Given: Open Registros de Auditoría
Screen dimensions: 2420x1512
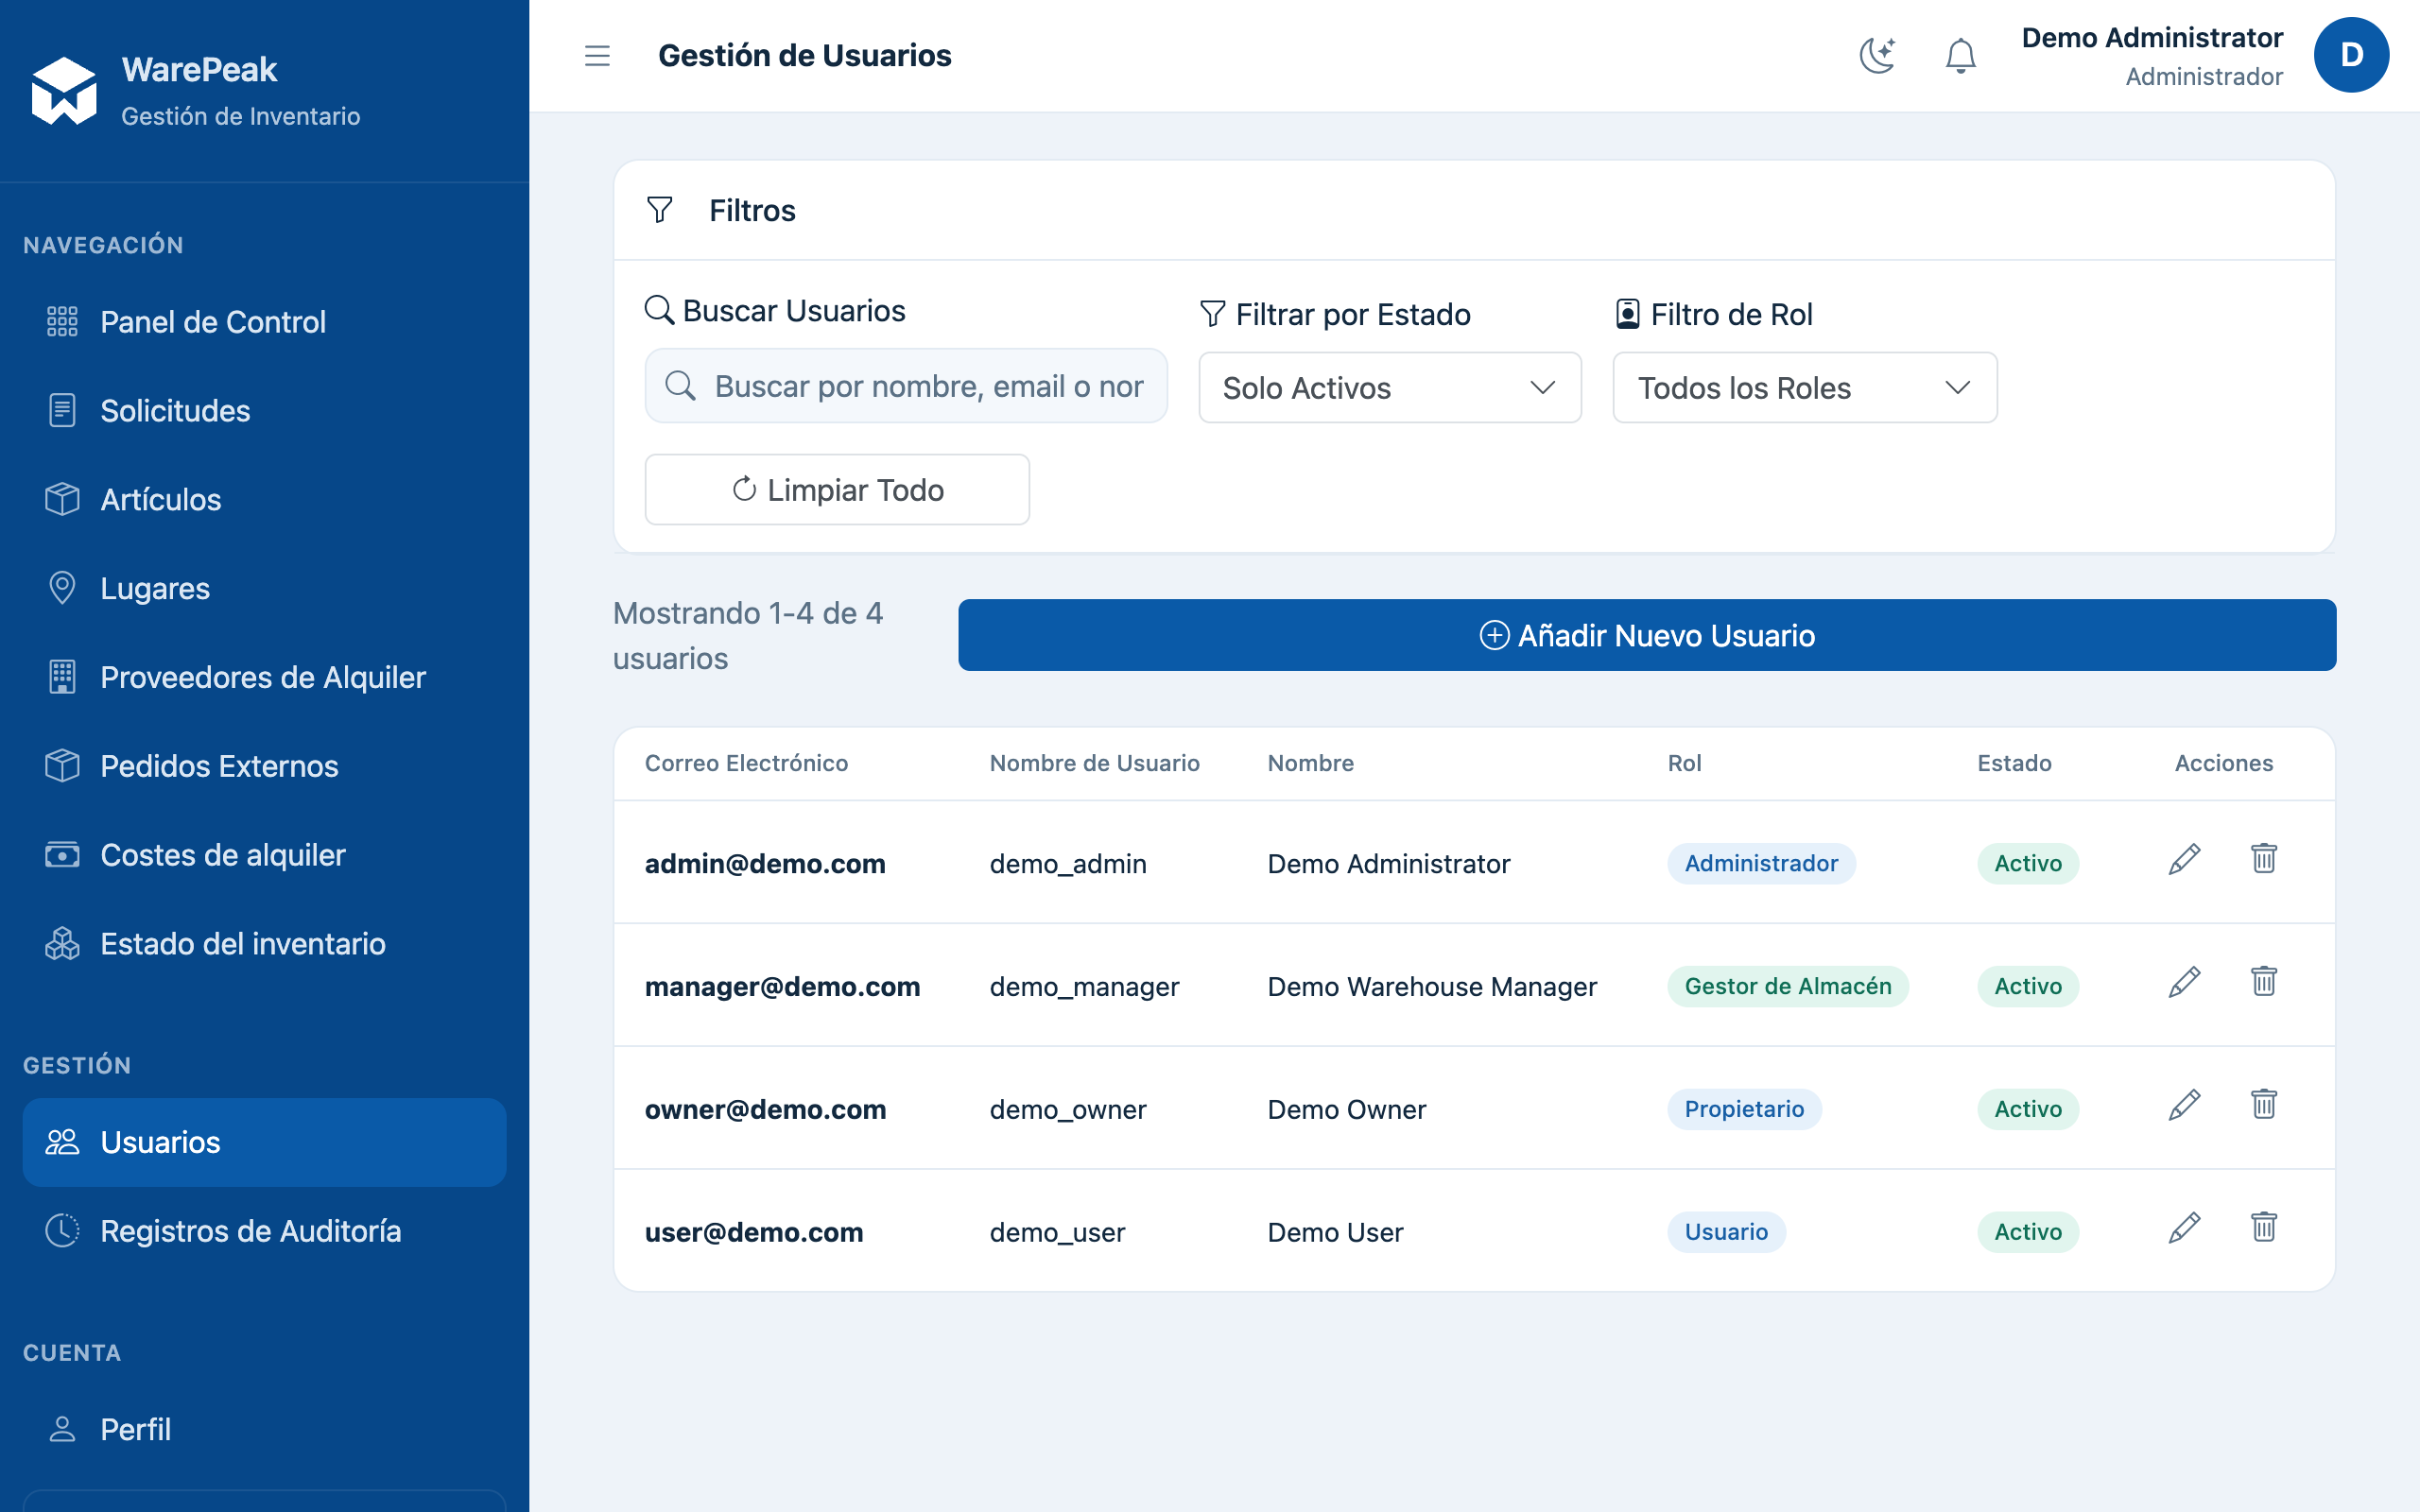Looking at the screenshot, I should (264, 1231).
